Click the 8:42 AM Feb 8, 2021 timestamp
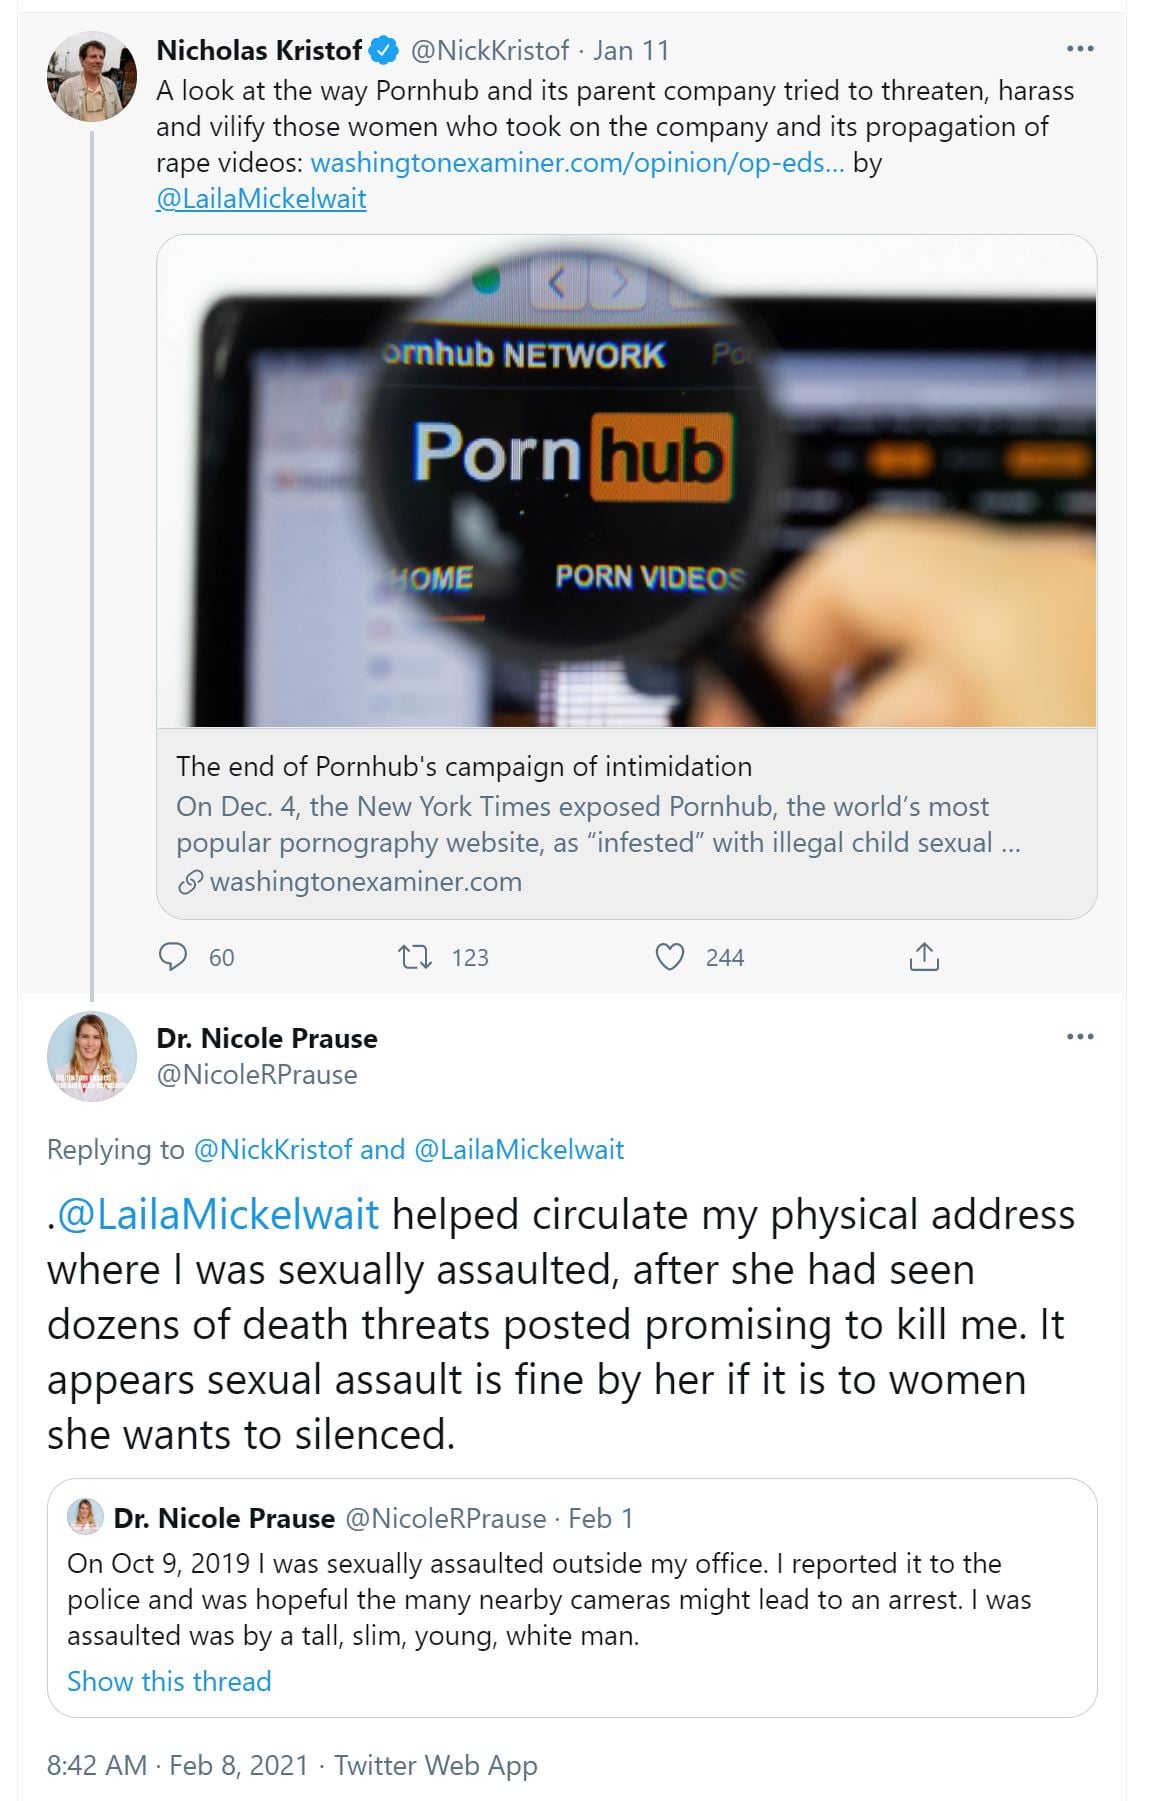The height and width of the screenshot is (1801, 1149). [177, 1765]
